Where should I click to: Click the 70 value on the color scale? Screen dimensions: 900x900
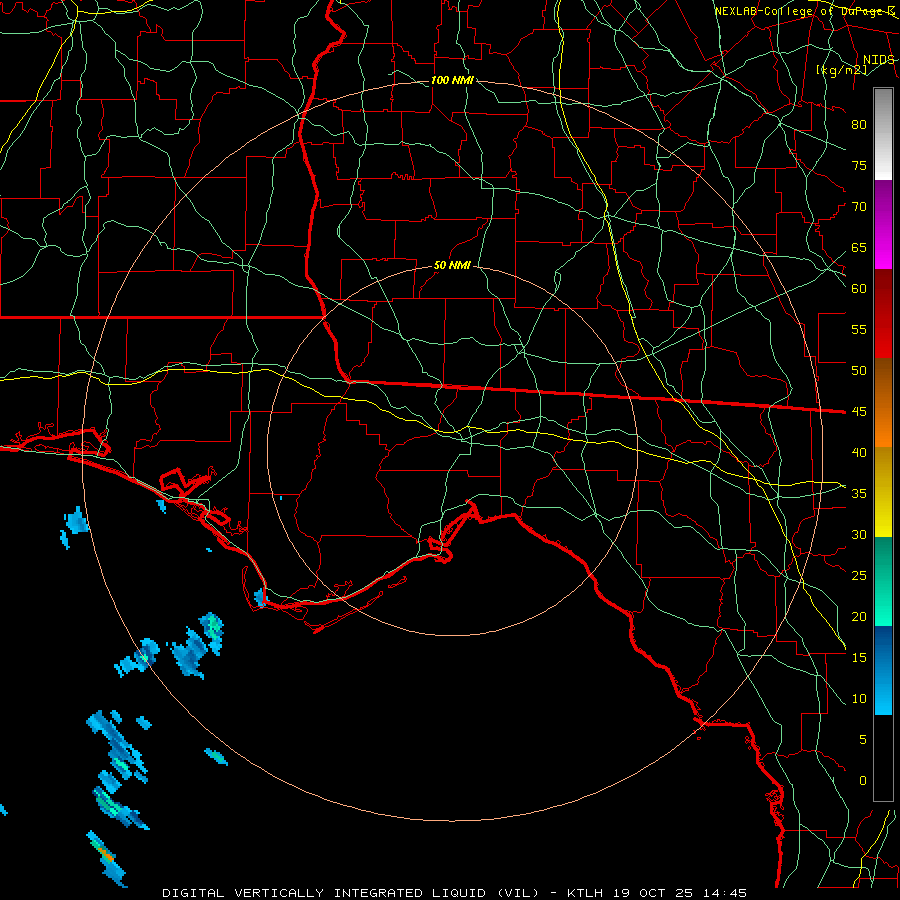pyautogui.click(x=859, y=207)
